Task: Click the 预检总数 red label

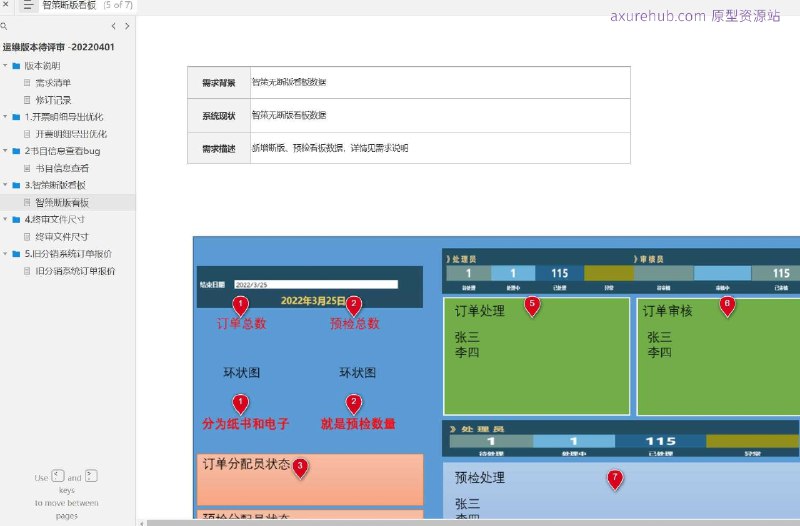Action: tap(355, 323)
